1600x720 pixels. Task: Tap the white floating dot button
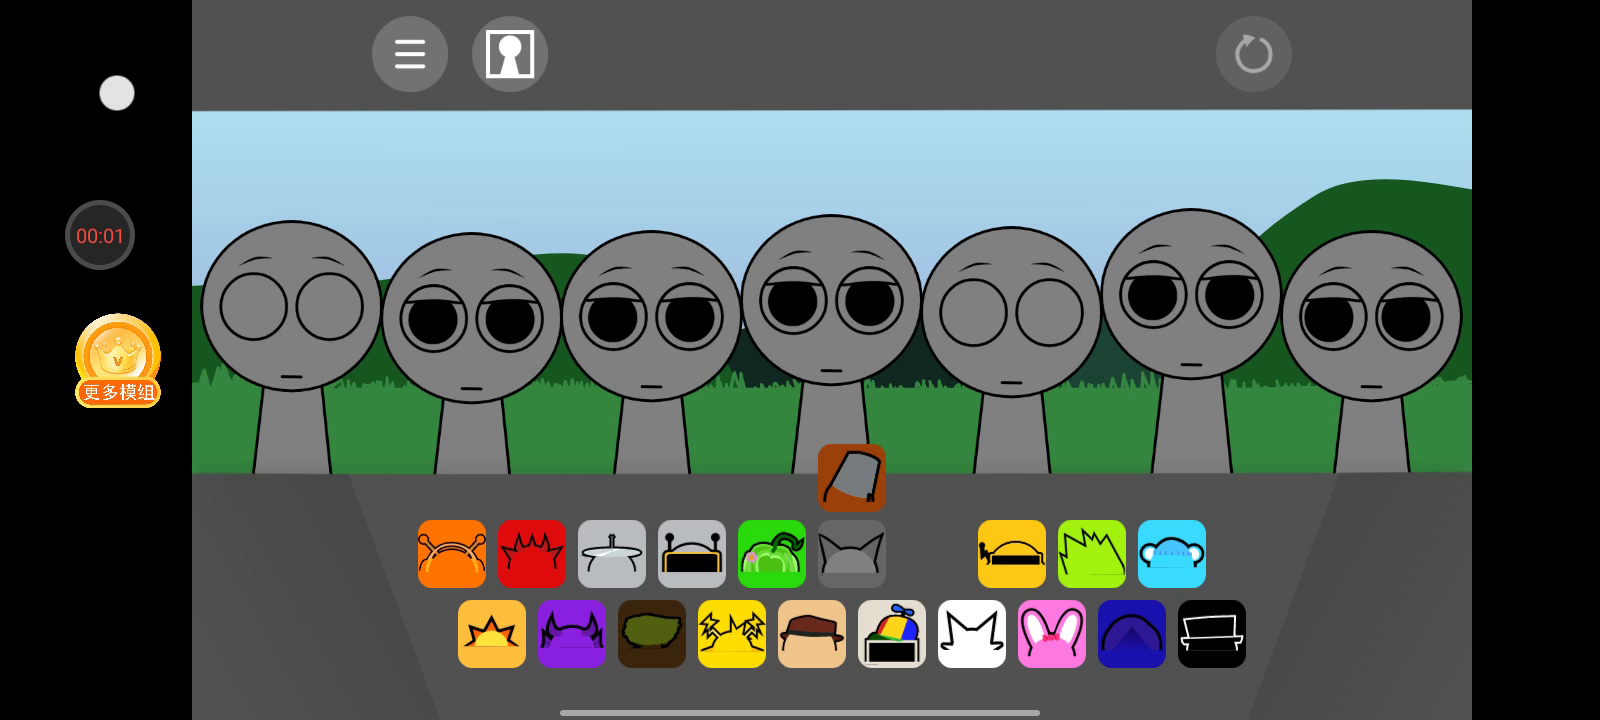(117, 93)
